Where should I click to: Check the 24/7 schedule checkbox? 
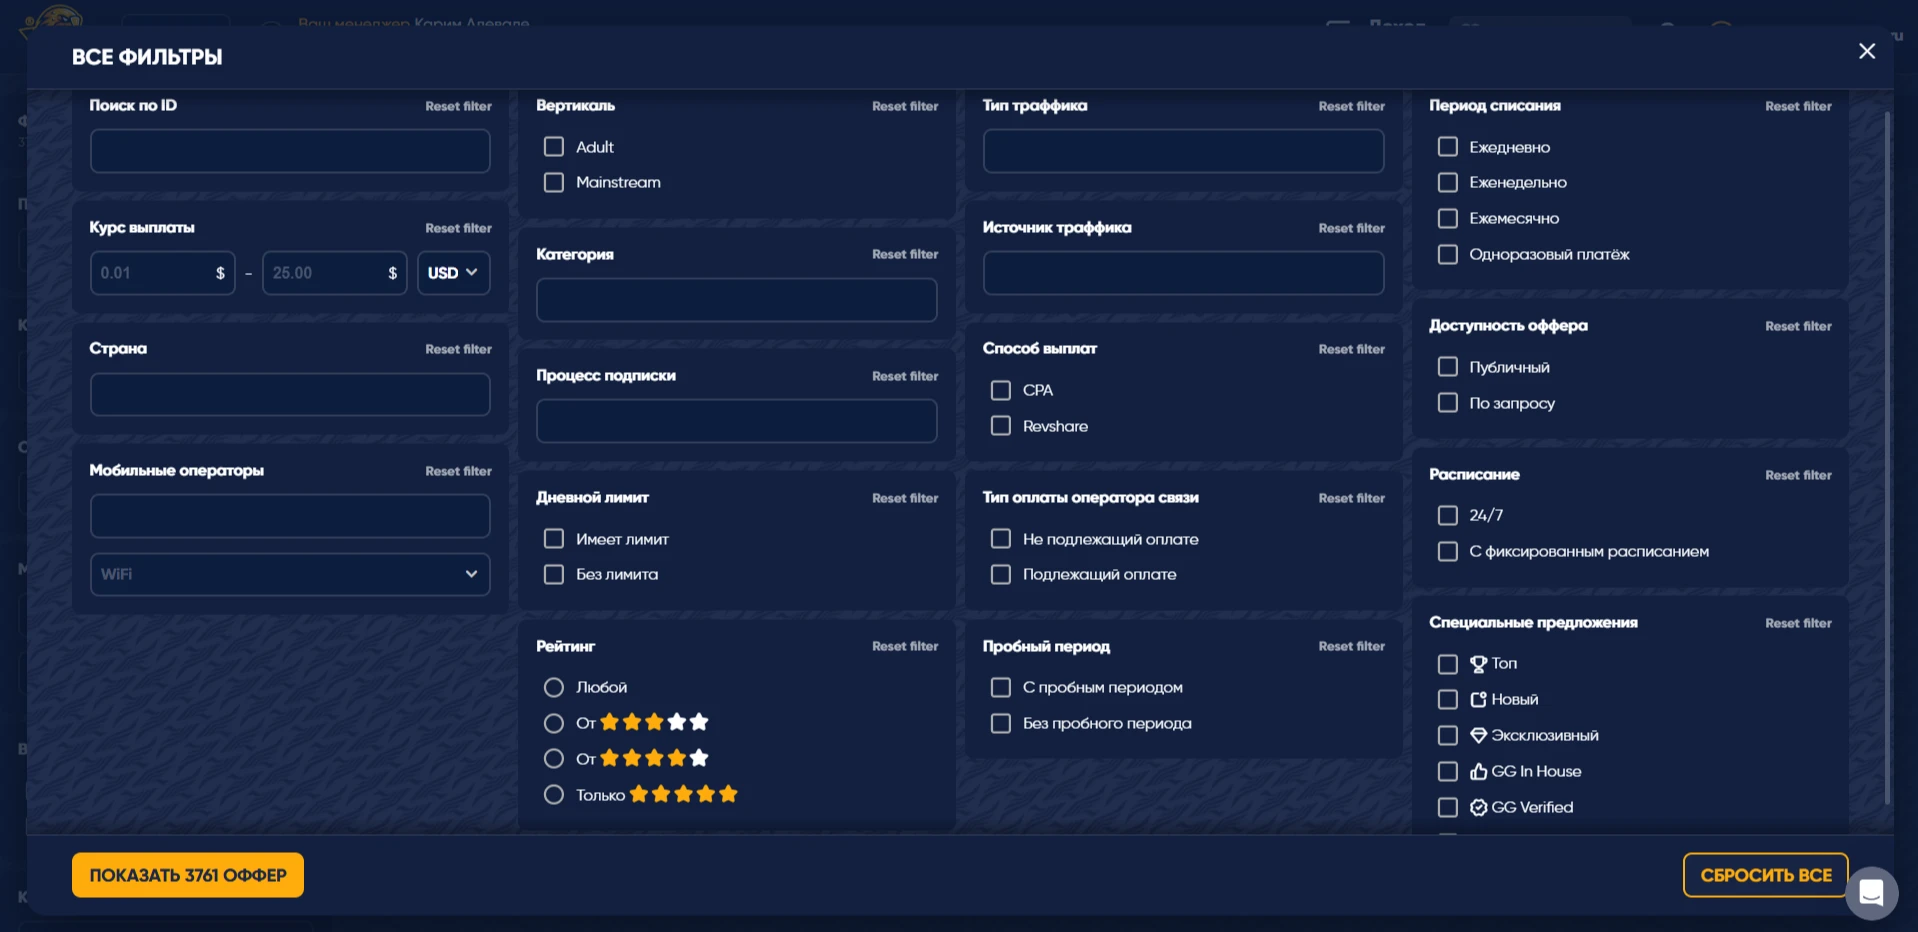1447,515
